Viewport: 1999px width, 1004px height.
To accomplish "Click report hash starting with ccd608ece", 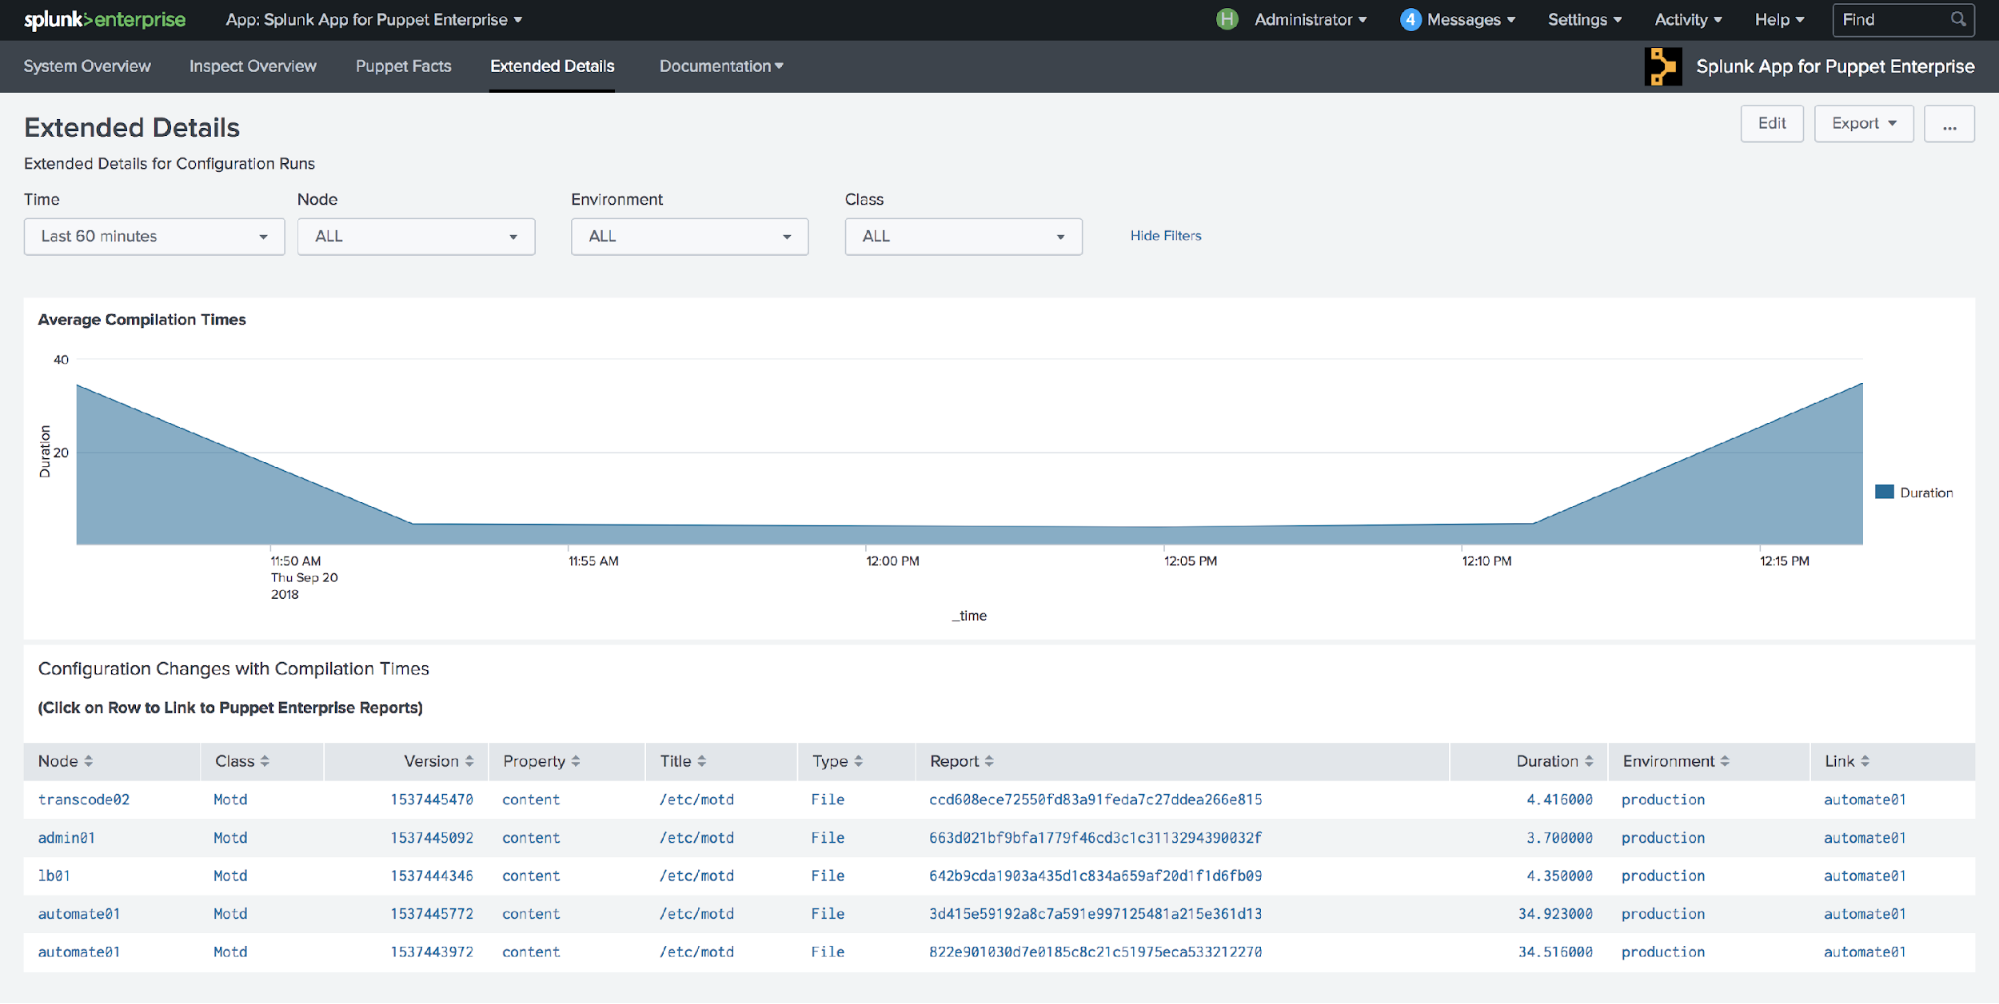I will [1095, 800].
